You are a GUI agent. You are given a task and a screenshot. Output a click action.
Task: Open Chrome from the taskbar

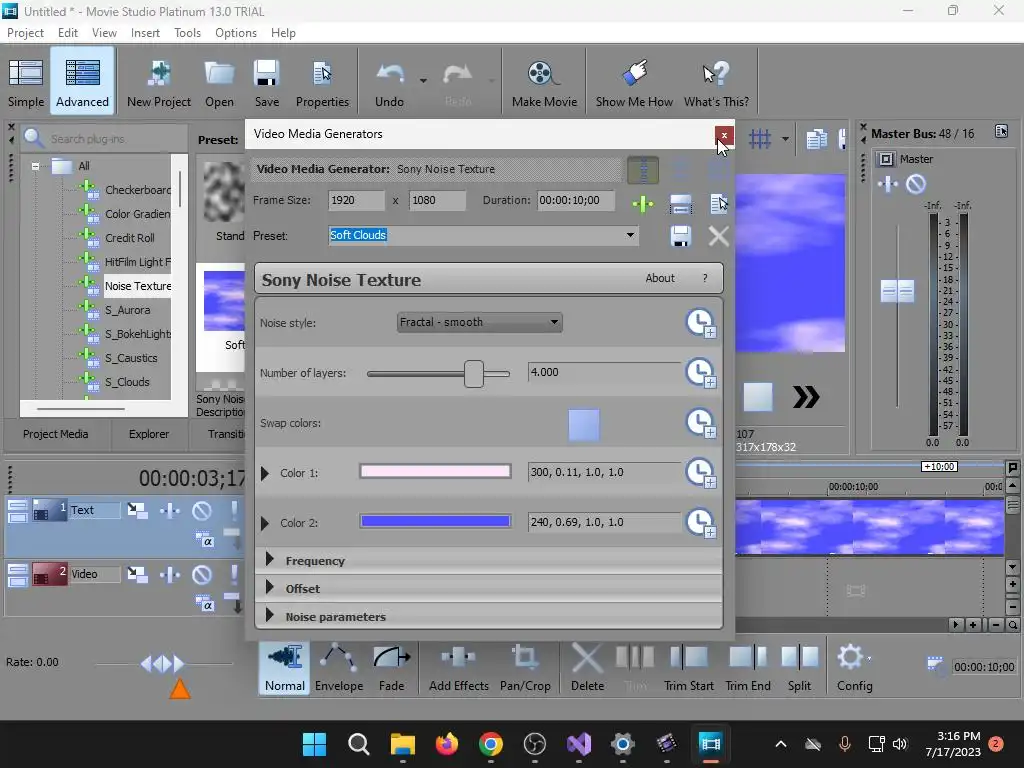(x=490, y=744)
